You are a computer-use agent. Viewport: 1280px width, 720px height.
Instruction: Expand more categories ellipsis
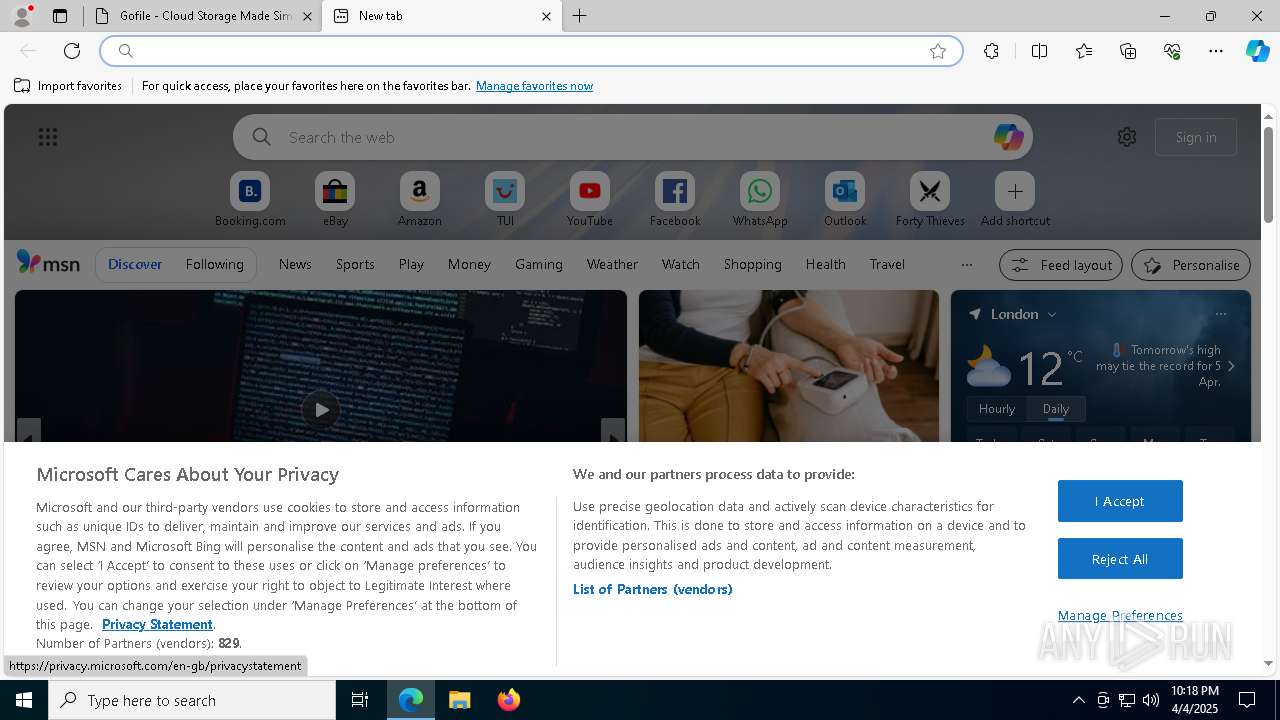coord(966,264)
